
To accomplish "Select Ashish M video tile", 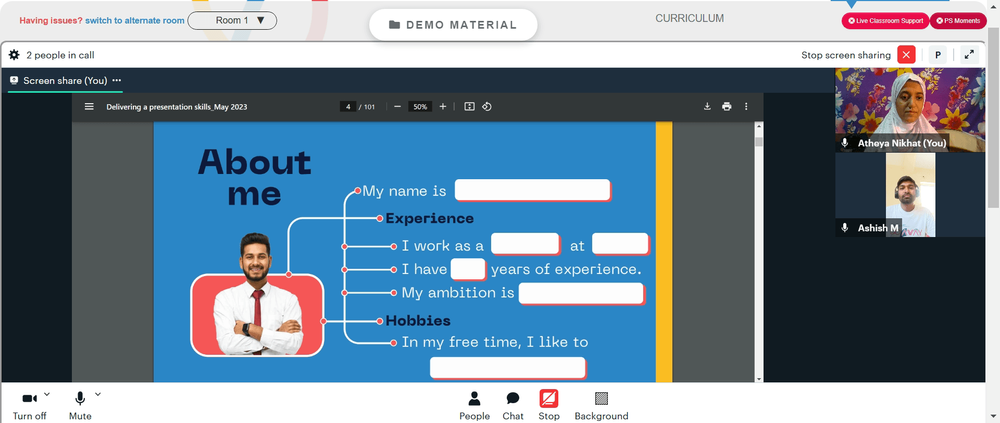I will click(910, 195).
